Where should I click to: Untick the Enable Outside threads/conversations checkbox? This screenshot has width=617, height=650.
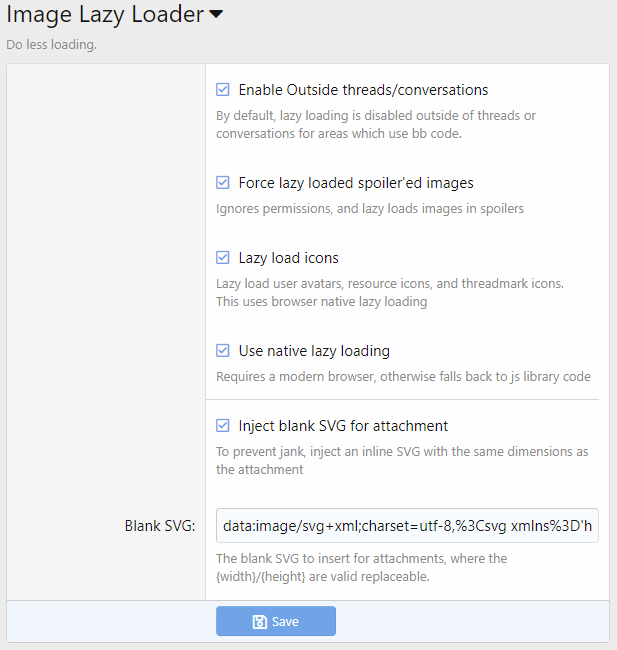click(223, 90)
